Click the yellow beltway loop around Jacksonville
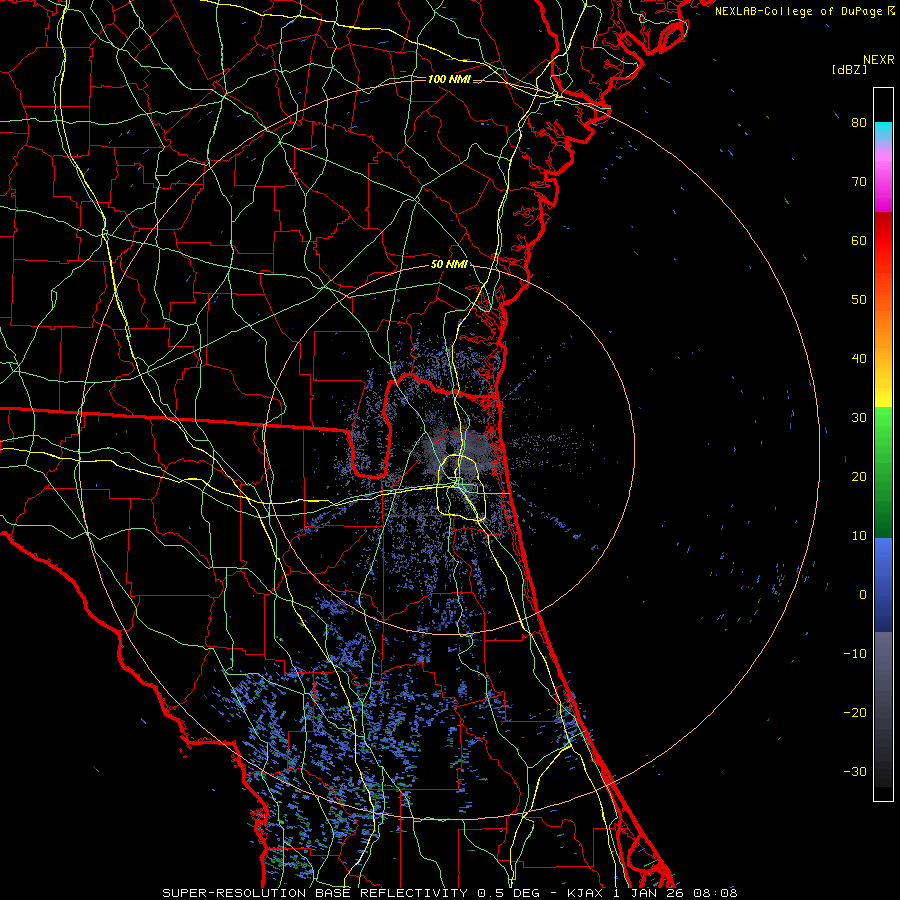 pyautogui.click(x=462, y=487)
